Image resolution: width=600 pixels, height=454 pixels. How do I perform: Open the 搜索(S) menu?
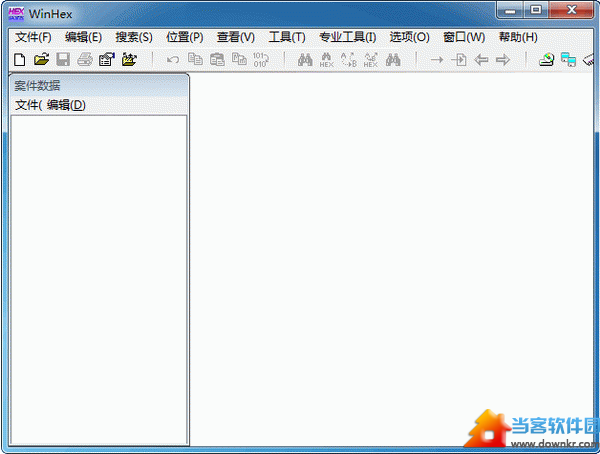pos(134,37)
